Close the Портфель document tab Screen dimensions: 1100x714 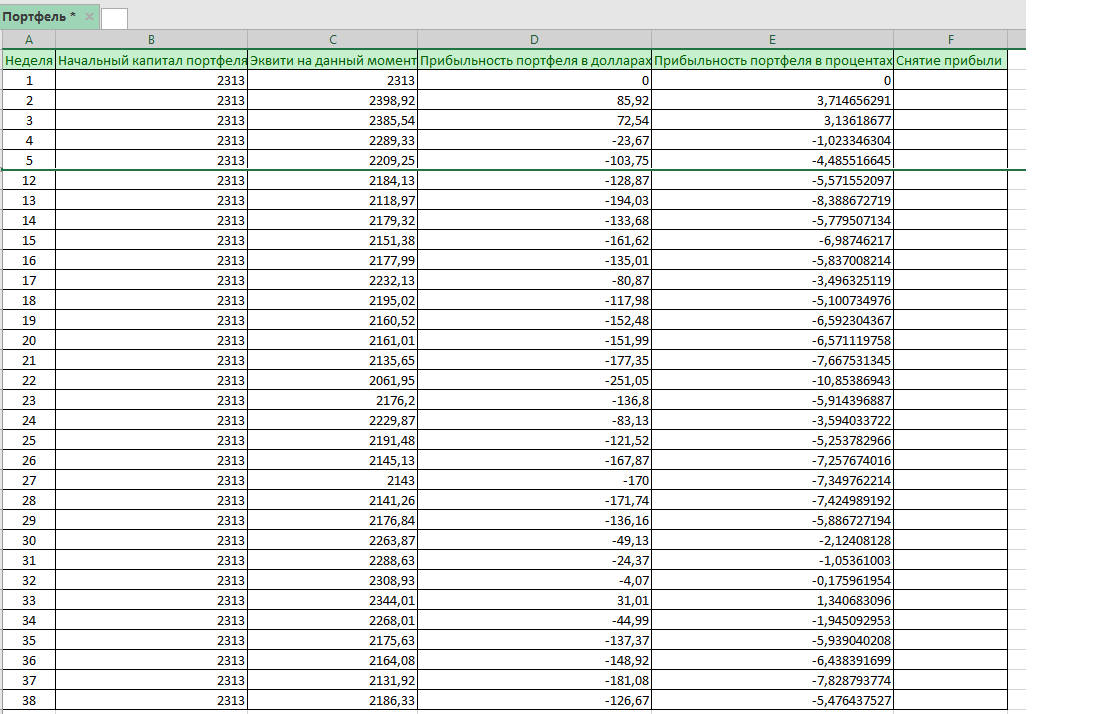click(x=90, y=17)
